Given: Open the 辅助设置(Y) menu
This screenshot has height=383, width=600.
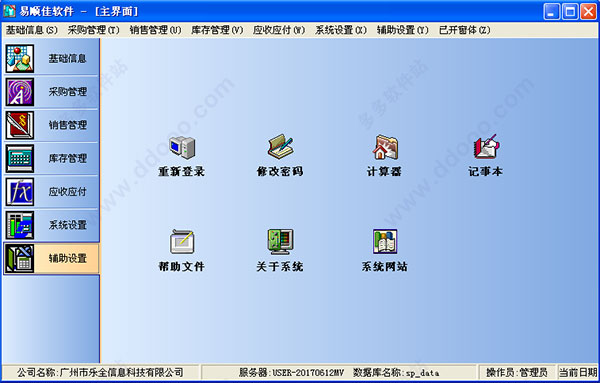Looking at the screenshot, I should pos(403,30).
